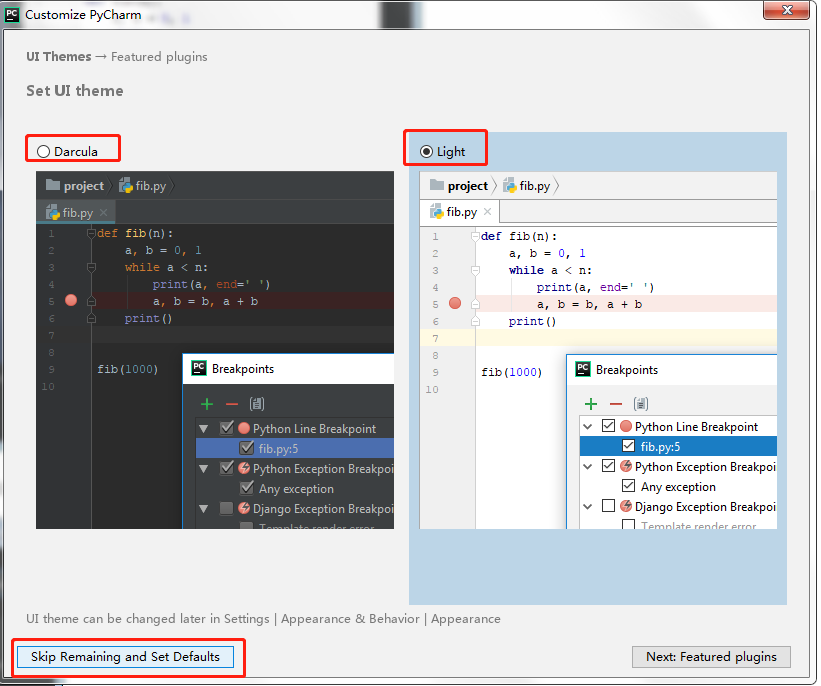Click Python Exception Breakpoint lightning icon in Light preview

tap(626, 466)
